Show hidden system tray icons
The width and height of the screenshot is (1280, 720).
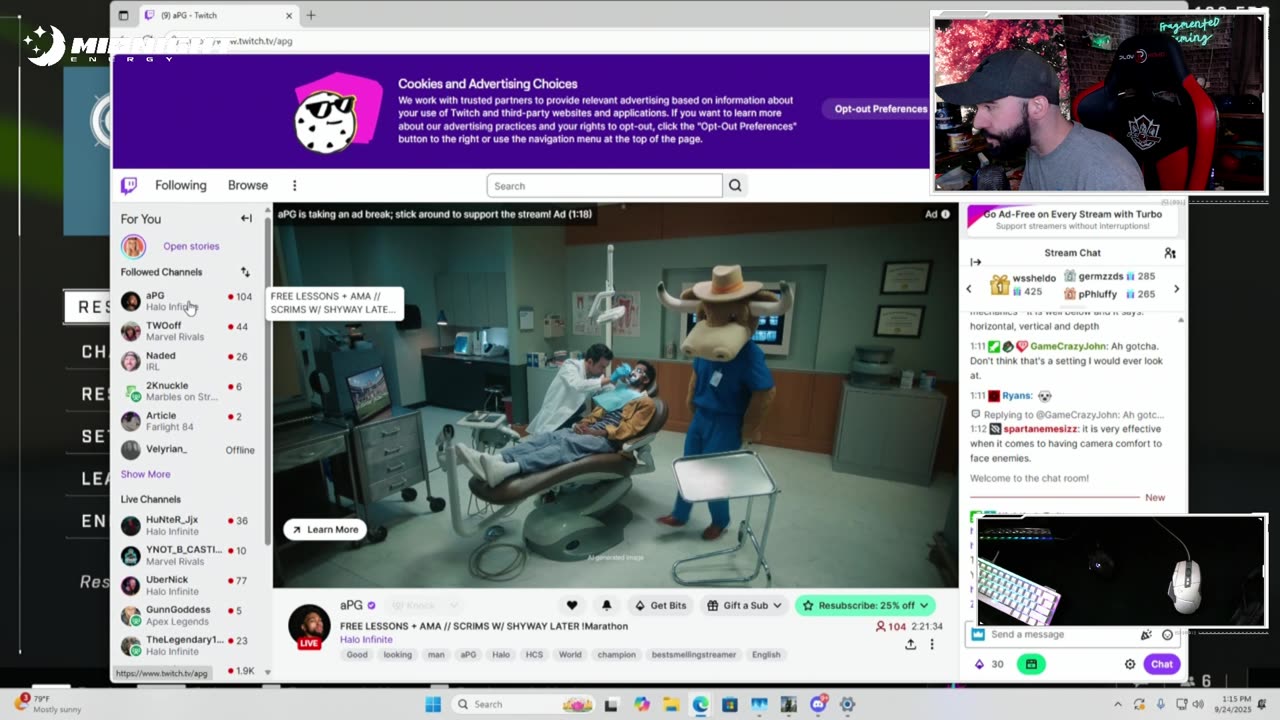[1118, 704]
